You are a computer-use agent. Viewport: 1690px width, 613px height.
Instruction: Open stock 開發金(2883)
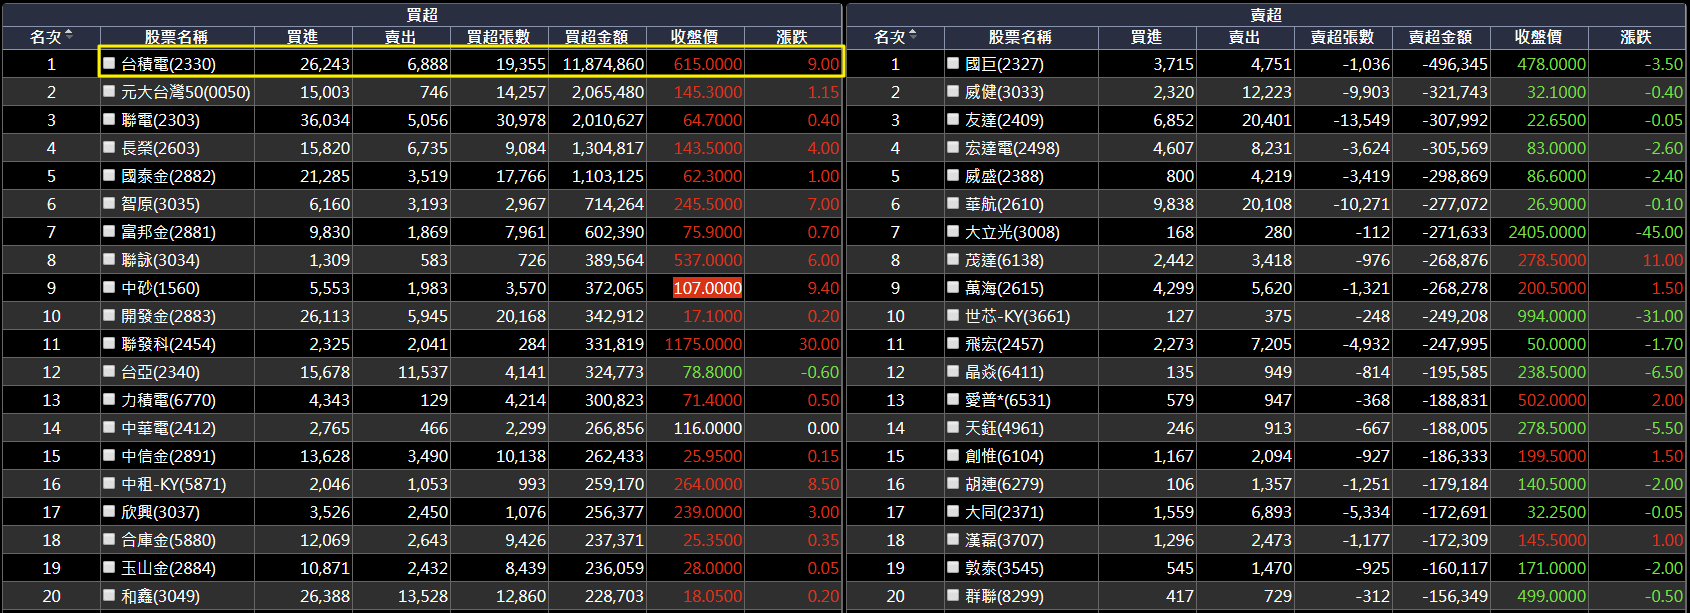tap(168, 316)
